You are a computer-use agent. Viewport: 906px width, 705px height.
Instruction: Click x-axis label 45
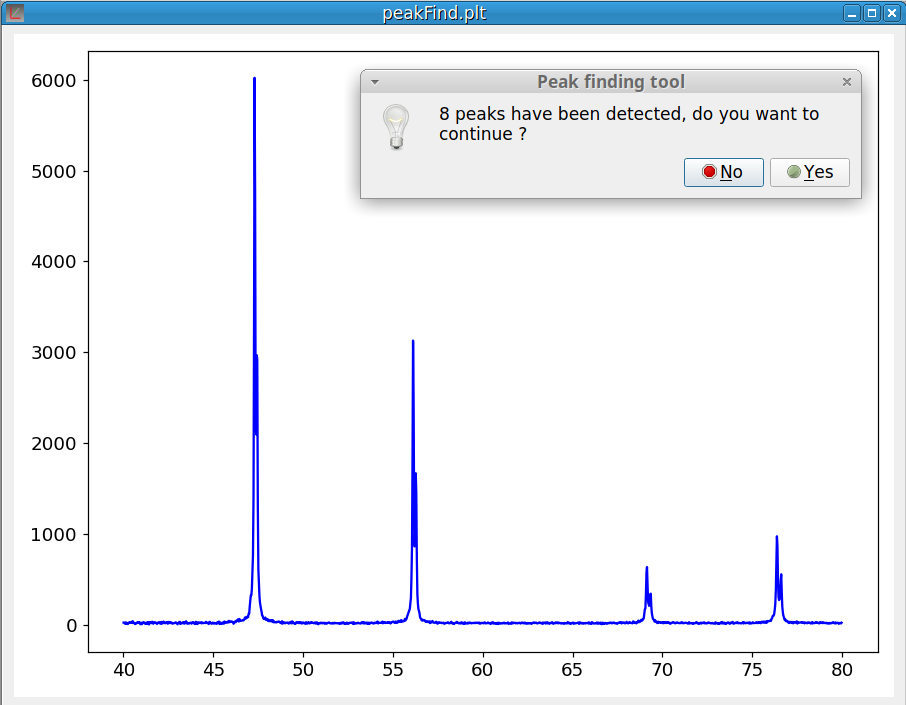tap(213, 670)
